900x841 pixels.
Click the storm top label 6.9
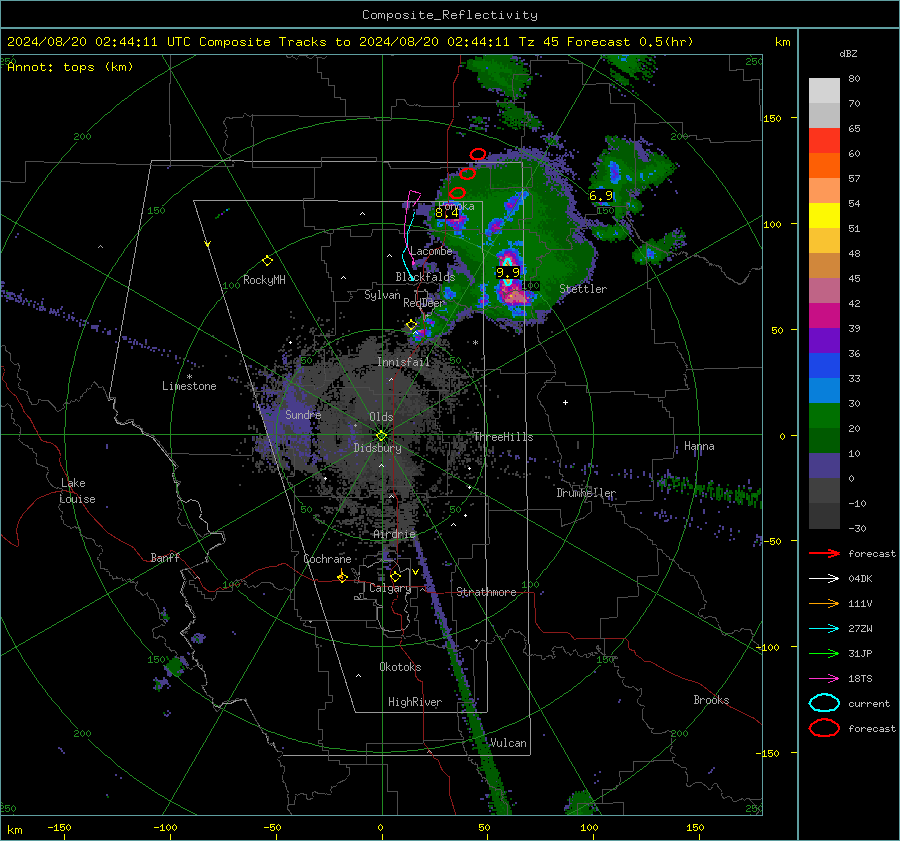[601, 196]
